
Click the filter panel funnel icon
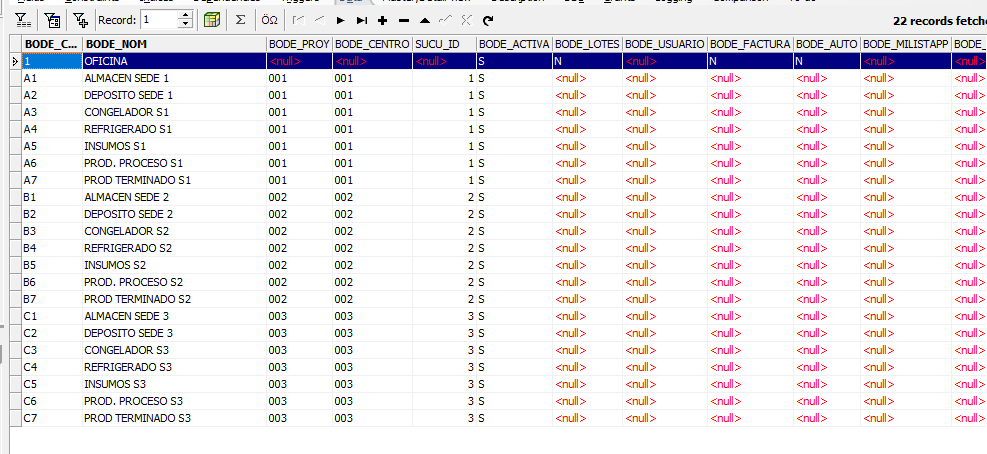point(23,20)
